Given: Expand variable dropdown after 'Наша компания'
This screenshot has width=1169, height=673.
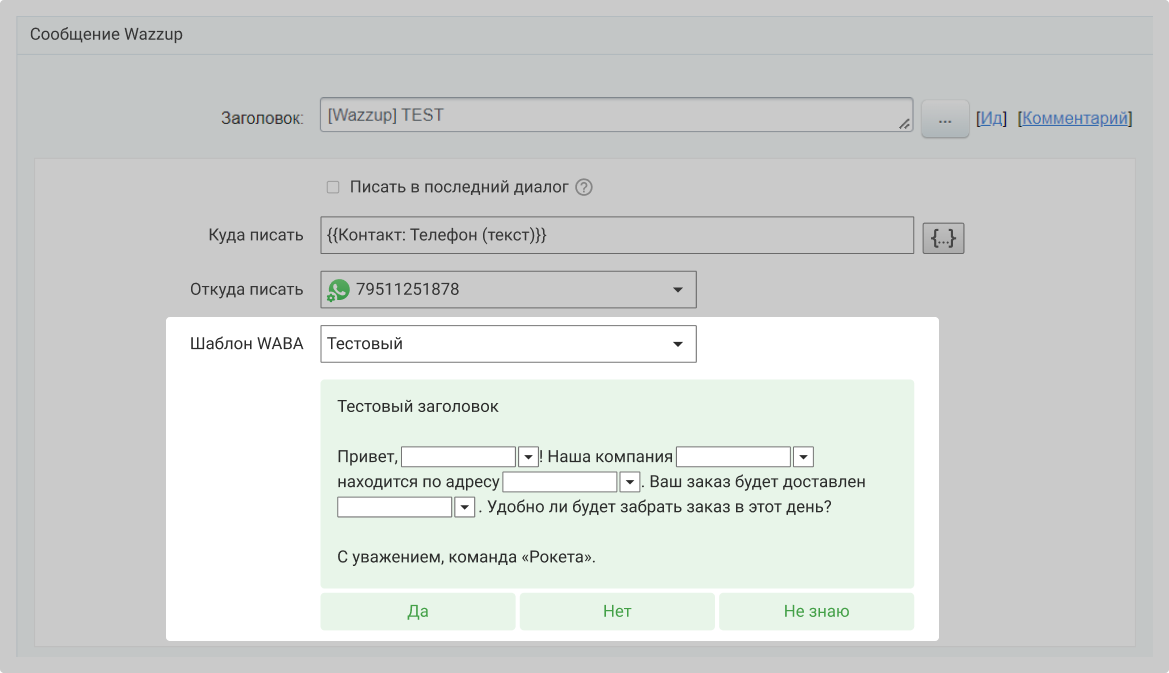Looking at the screenshot, I should [803, 457].
